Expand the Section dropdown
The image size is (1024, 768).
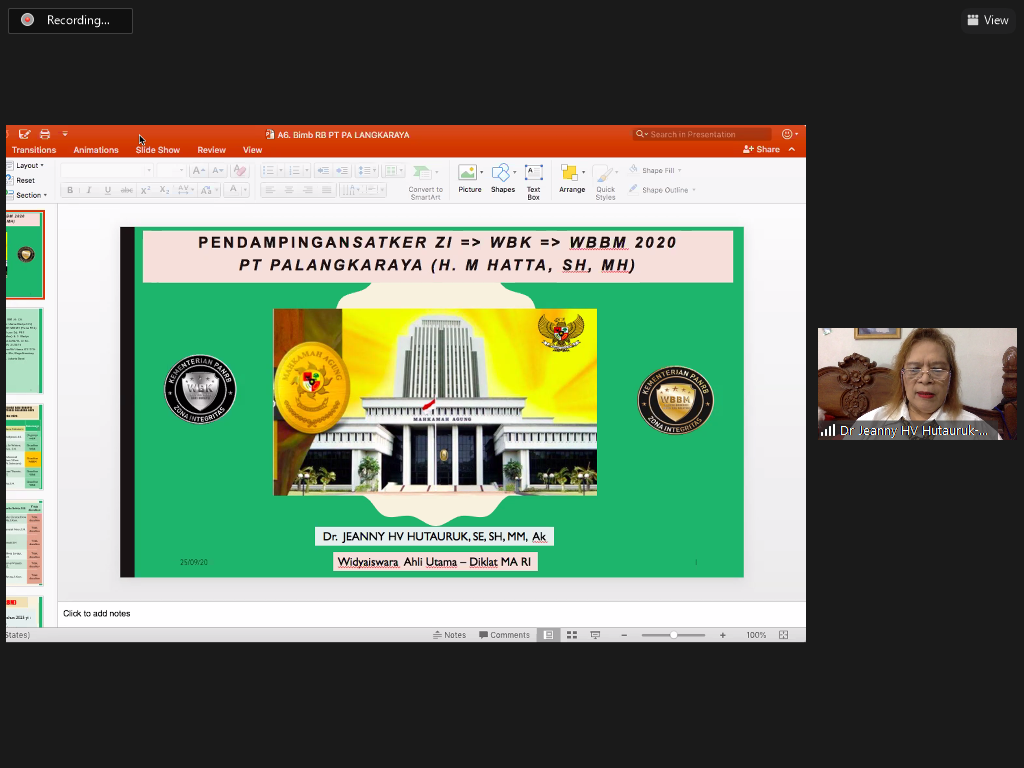pyautogui.click(x=29, y=195)
